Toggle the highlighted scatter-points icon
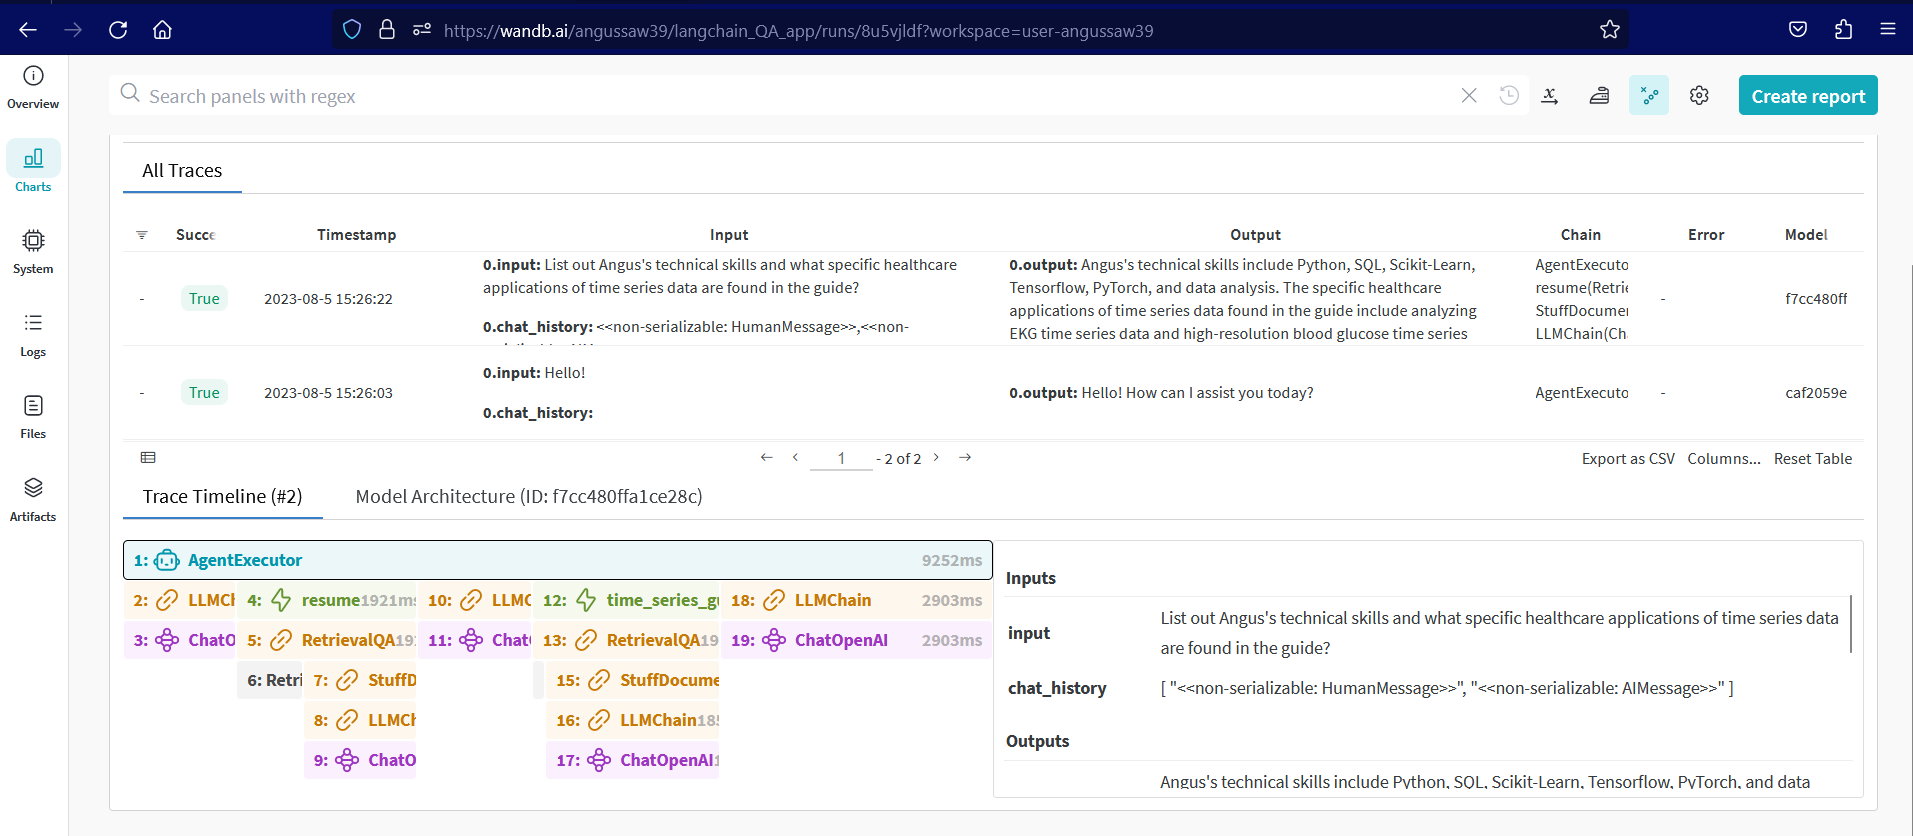The width and height of the screenshot is (1913, 836). 1649,96
